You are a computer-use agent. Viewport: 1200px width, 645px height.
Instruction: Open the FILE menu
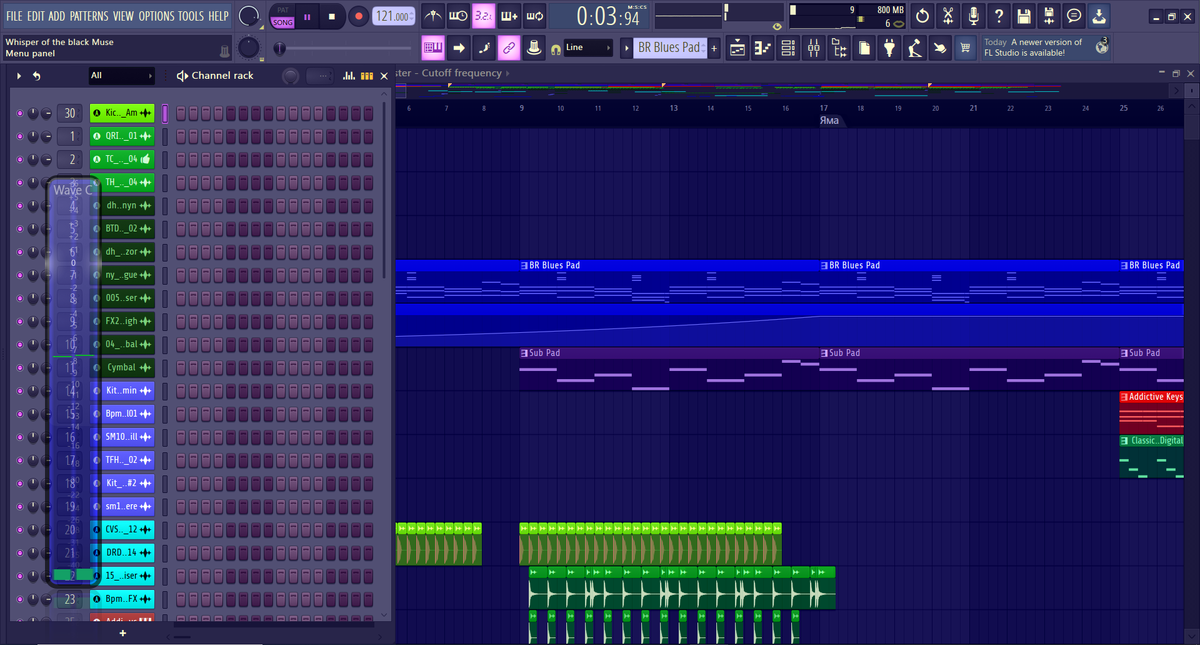[15, 16]
